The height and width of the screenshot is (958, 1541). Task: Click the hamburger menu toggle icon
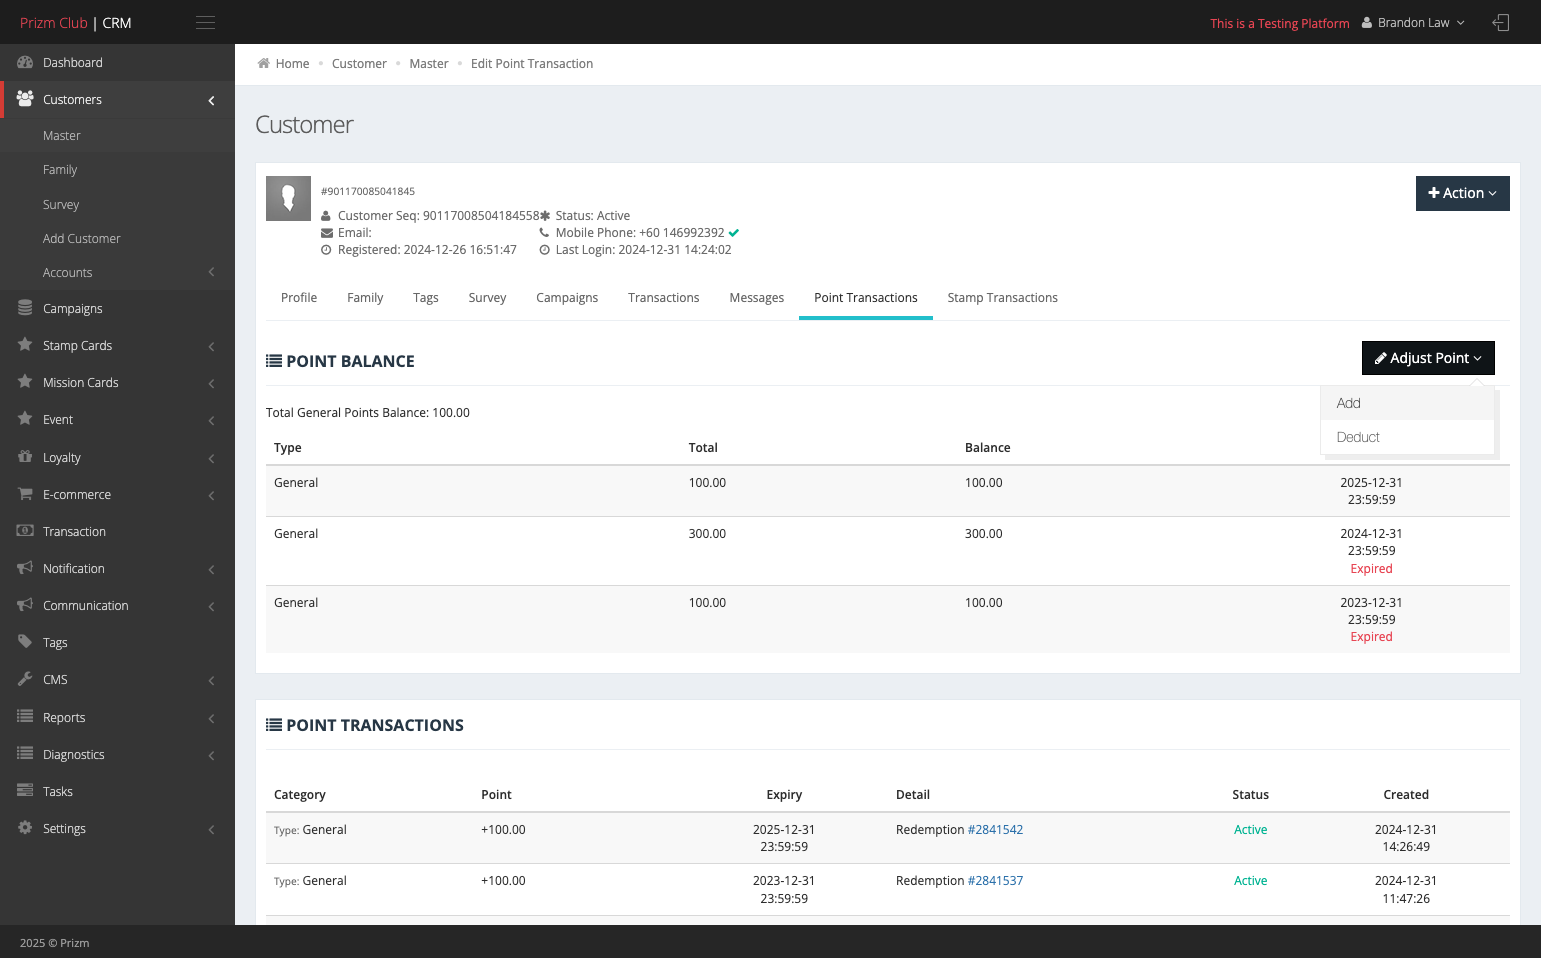click(x=205, y=22)
